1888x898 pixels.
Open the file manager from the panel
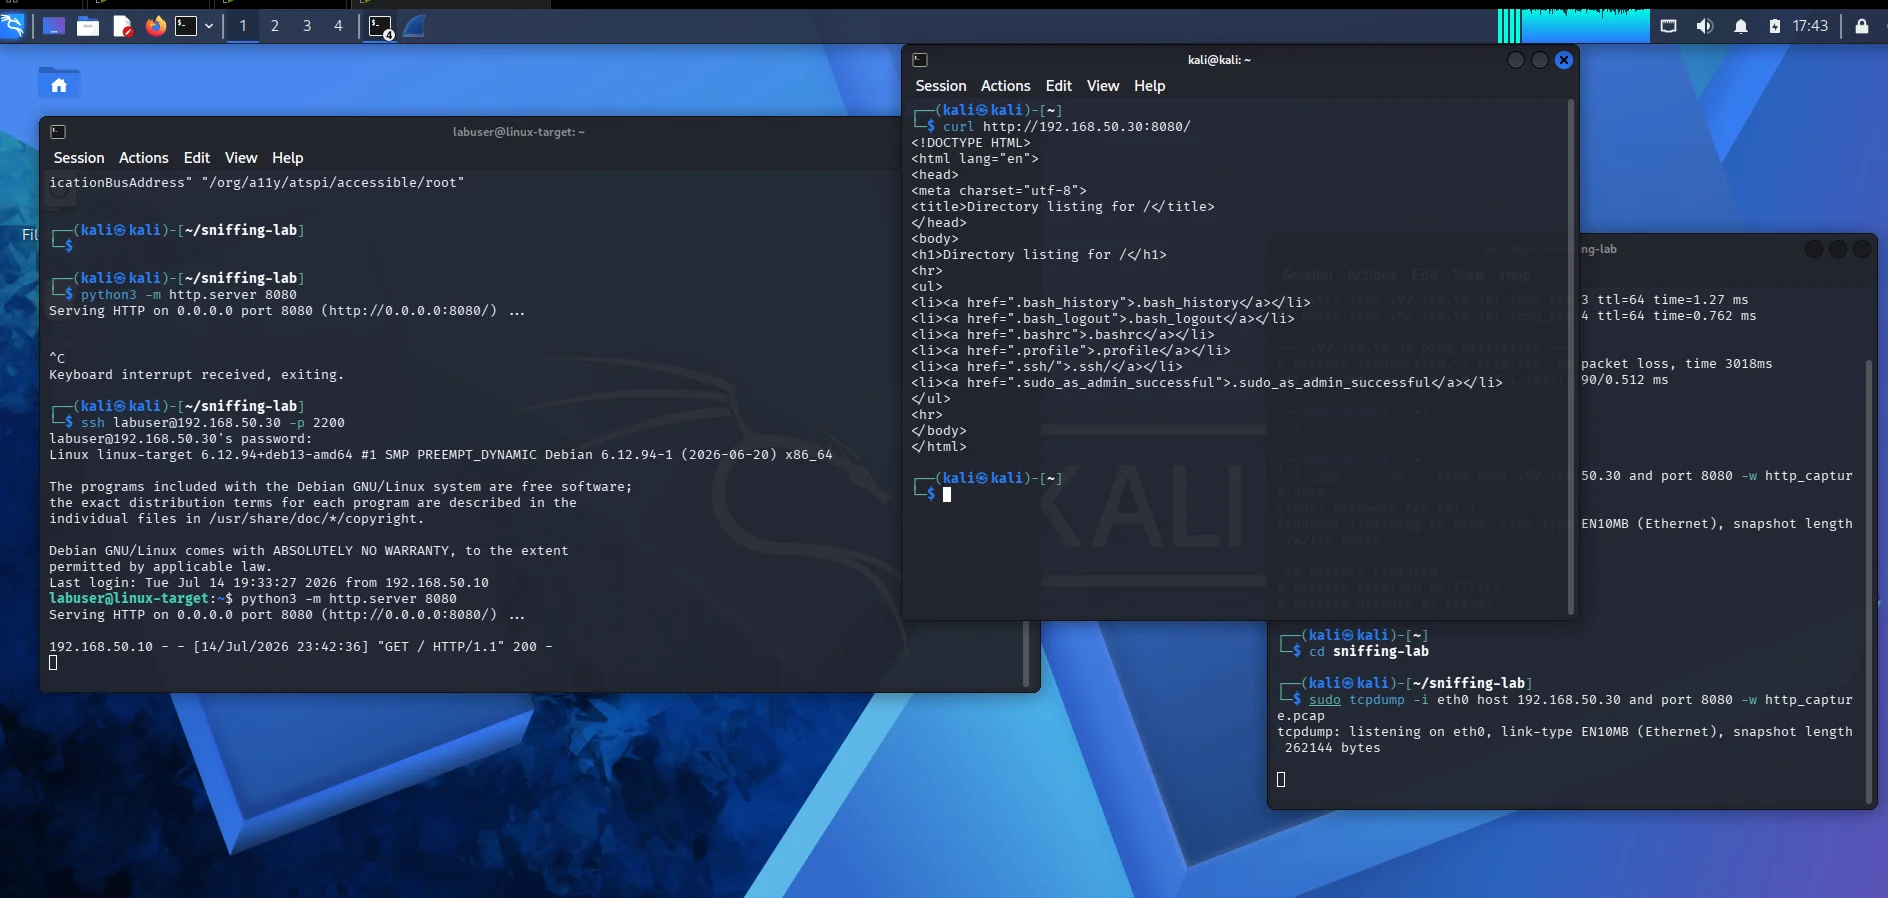88,26
